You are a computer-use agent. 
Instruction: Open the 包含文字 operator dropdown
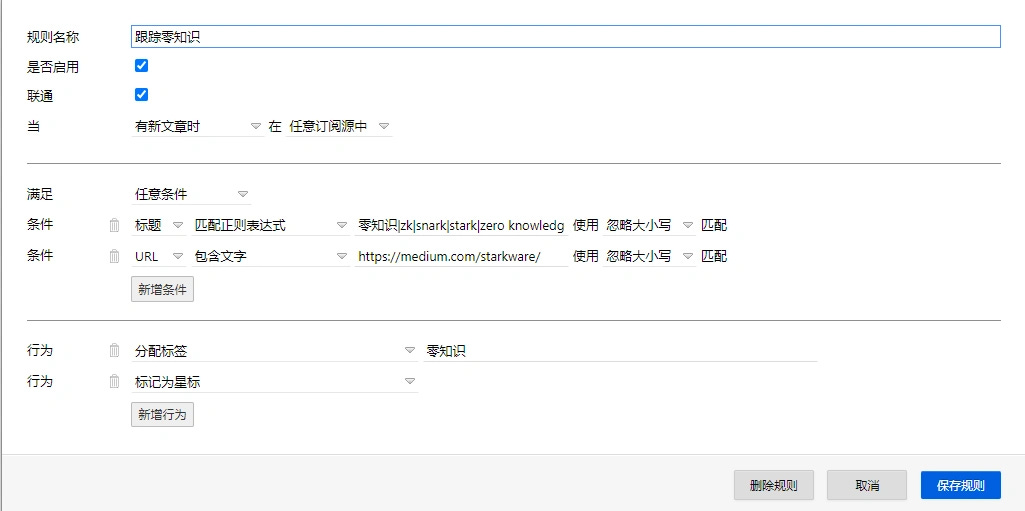pos(271,257)
